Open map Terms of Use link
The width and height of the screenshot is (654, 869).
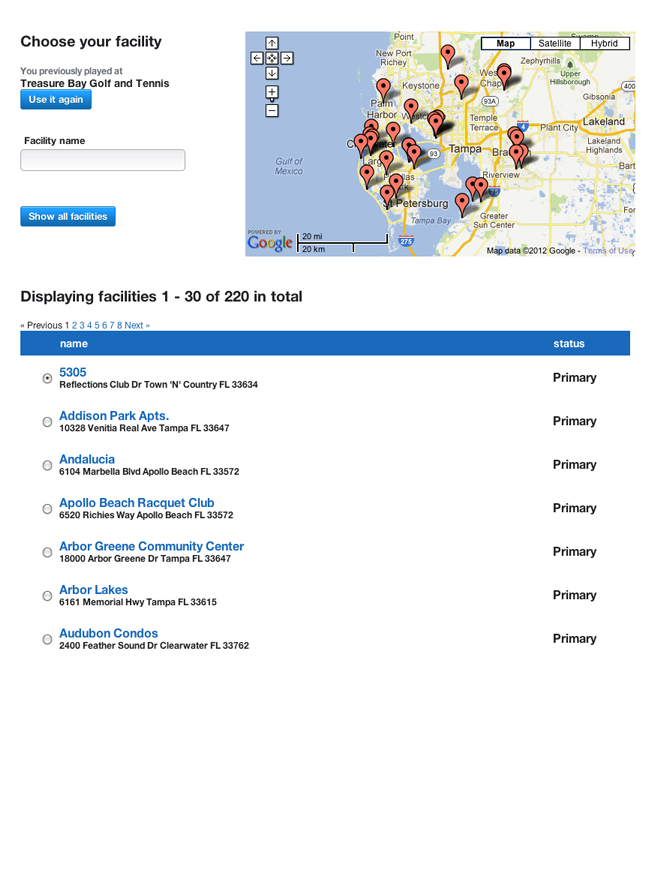click(608, 251)
